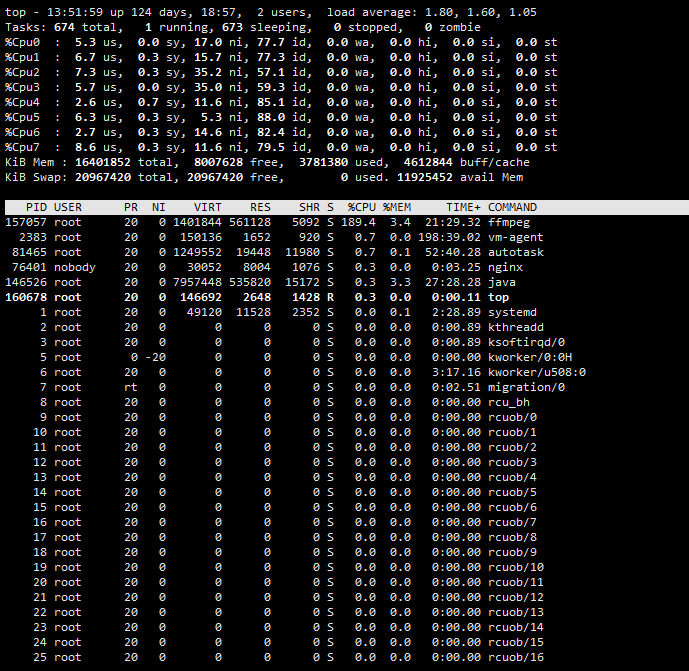Select the rcuob/10 process name
The width and height of the screenshot is (689, 671).
pos(516,567)
